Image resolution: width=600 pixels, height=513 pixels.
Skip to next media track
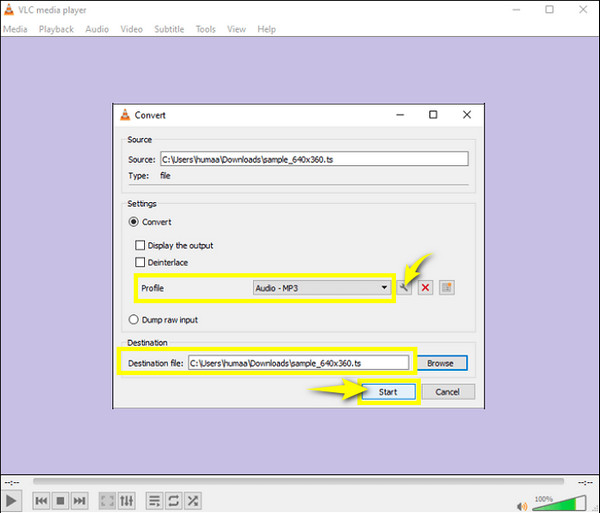(x=79, y=500)
